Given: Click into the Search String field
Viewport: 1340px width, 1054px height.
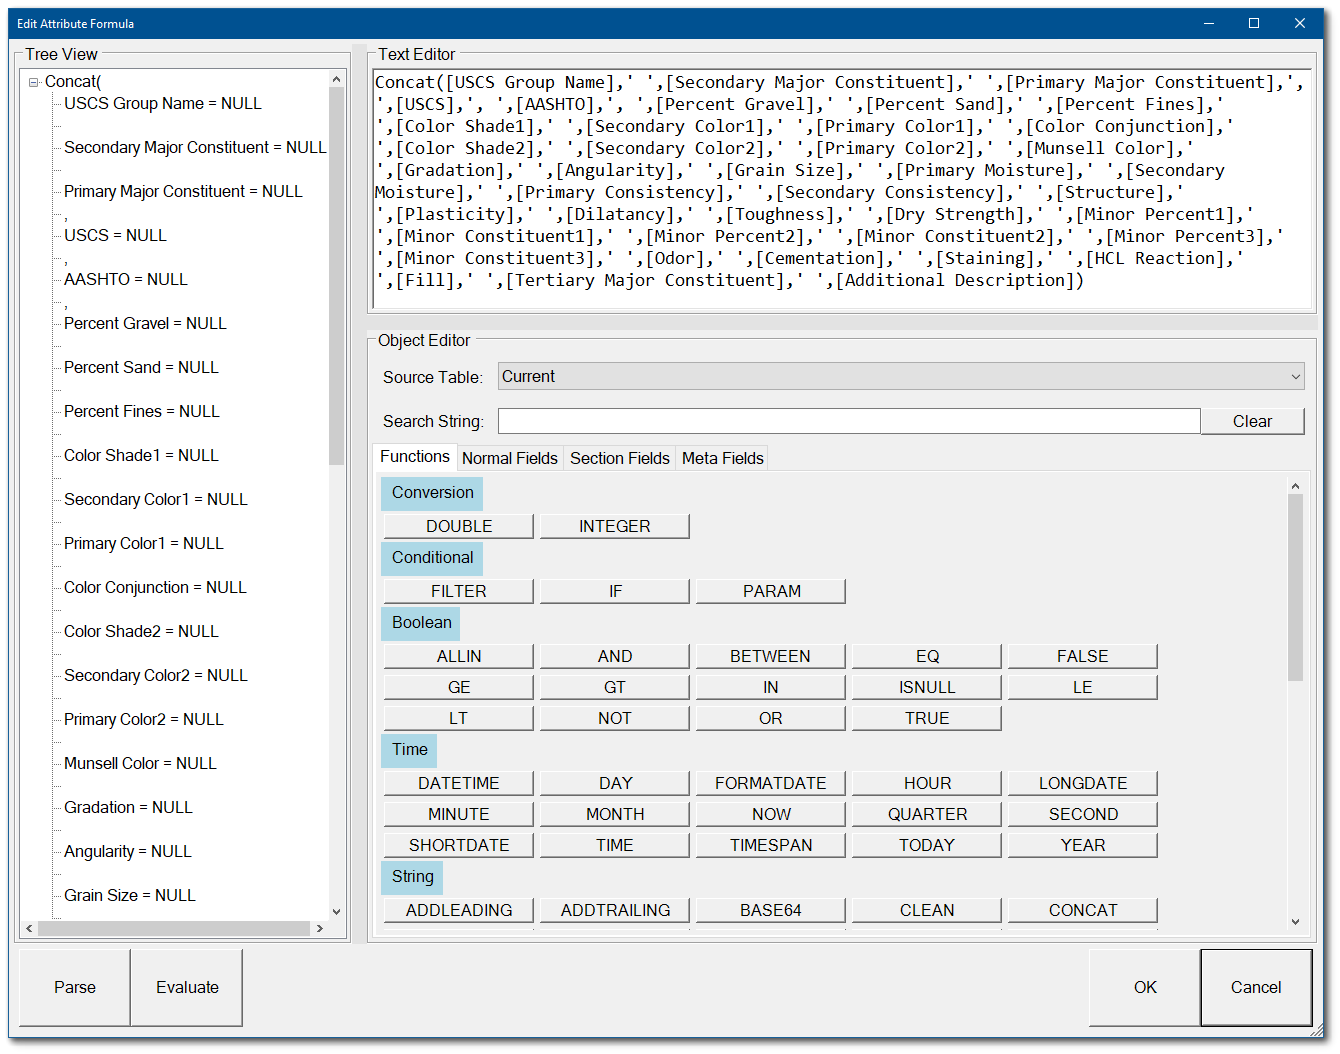Looking at the screenshot, I should pos(849,421).
